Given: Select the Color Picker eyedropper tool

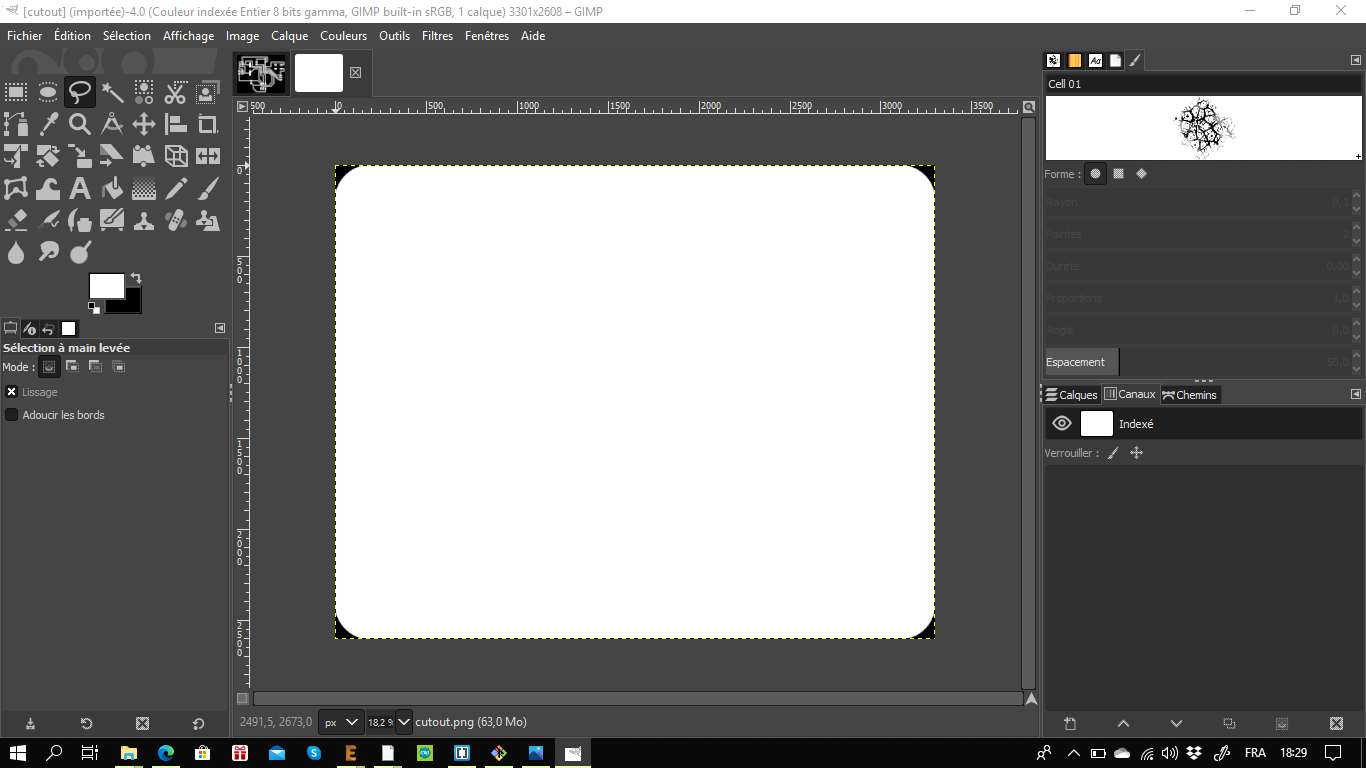Looking at the screenshot, I should (48, 125).
